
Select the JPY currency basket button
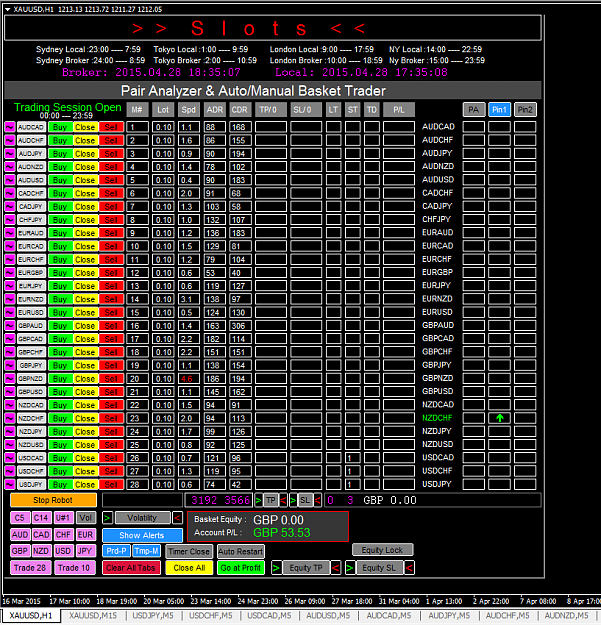coord(85,551)
